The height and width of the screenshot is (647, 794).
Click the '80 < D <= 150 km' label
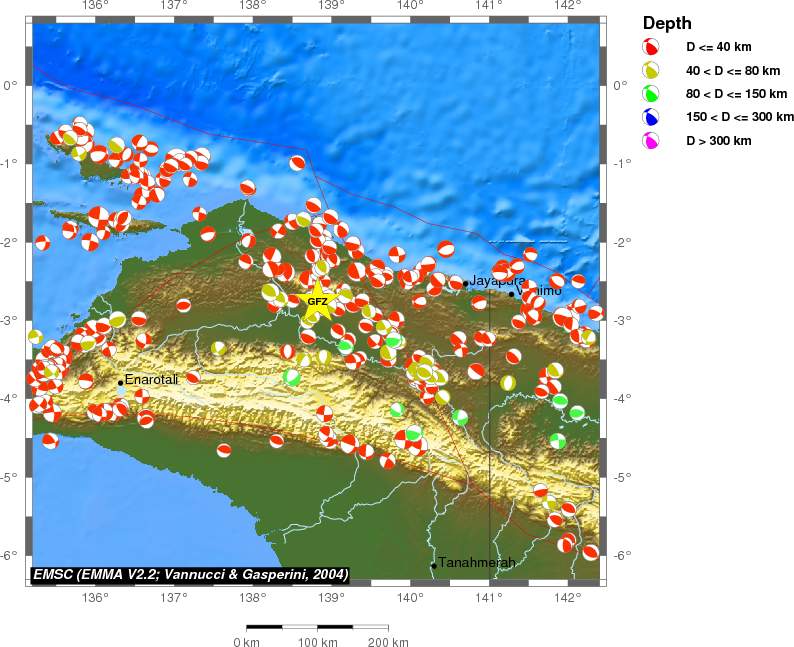(x=736, y=94)
